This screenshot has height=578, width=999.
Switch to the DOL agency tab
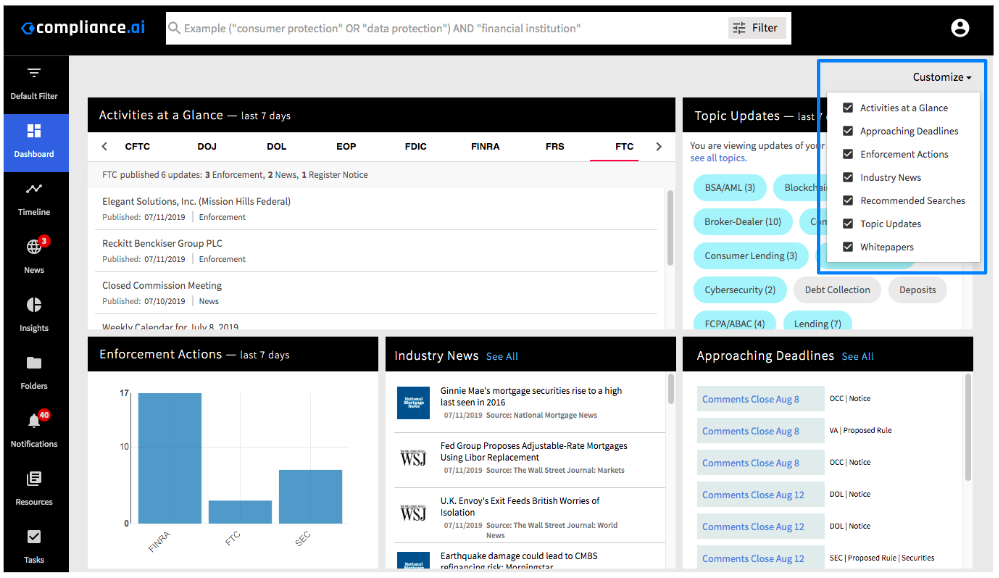coord(277,147)
